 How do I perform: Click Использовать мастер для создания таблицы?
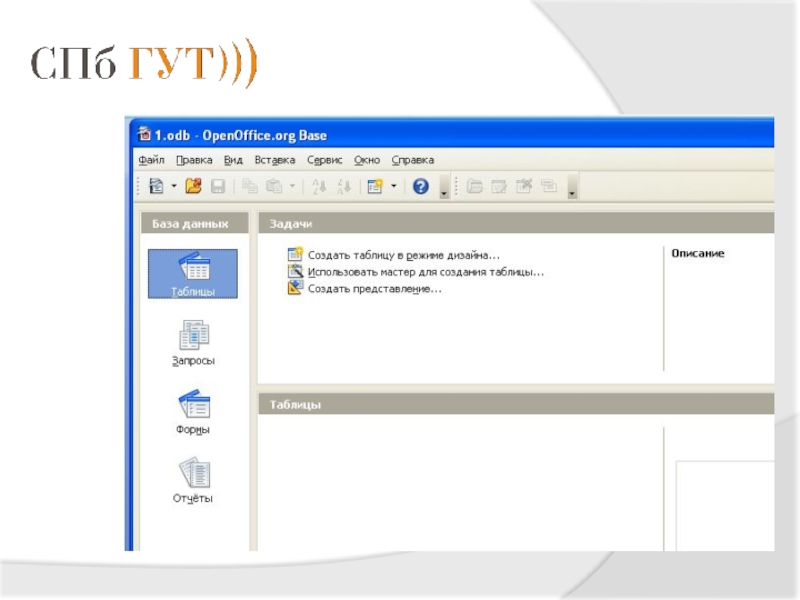click(426, 272)
